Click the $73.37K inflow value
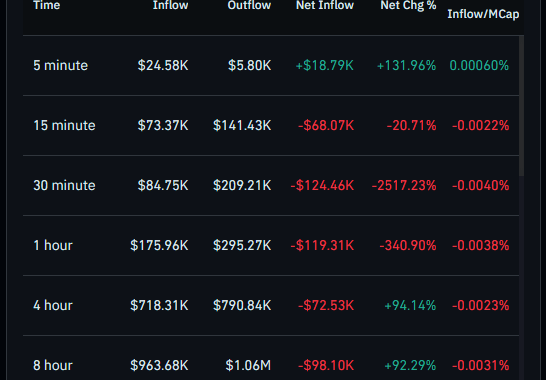Screen dimensions: 546x380 click(x=163, y=125)
